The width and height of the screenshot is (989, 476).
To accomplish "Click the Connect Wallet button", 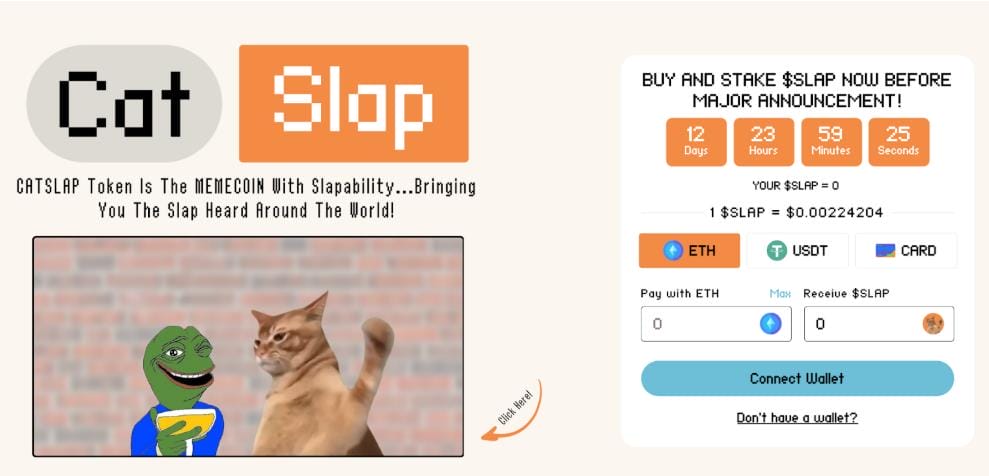I will pos(797,378).
